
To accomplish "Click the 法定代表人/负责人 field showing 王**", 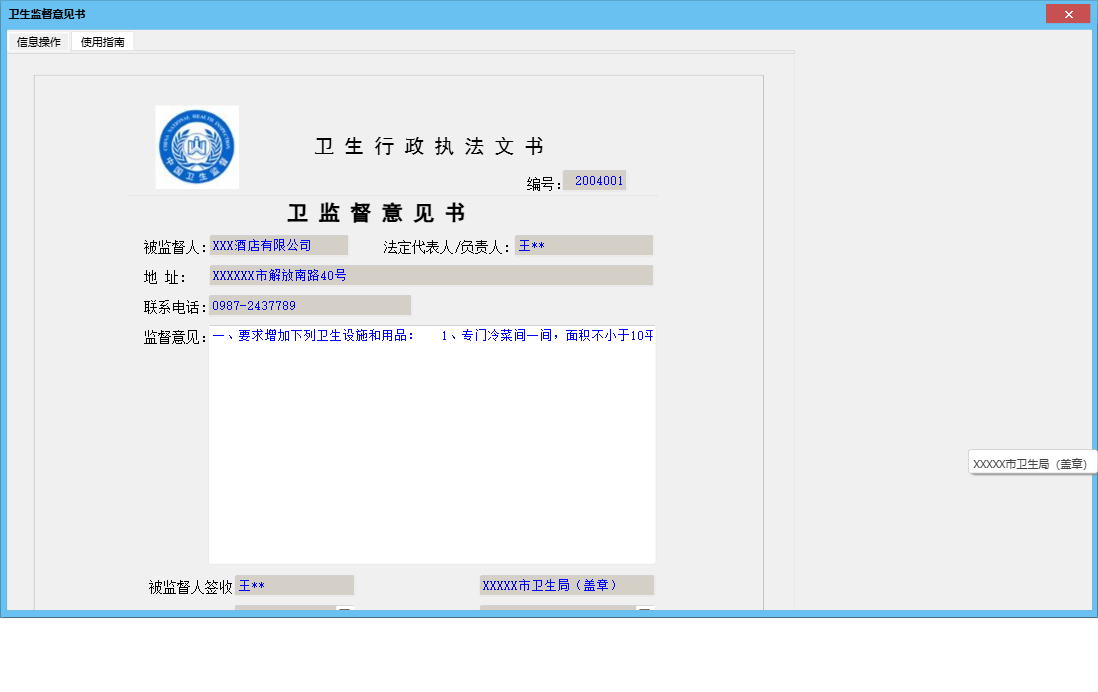I will (584, 244).
